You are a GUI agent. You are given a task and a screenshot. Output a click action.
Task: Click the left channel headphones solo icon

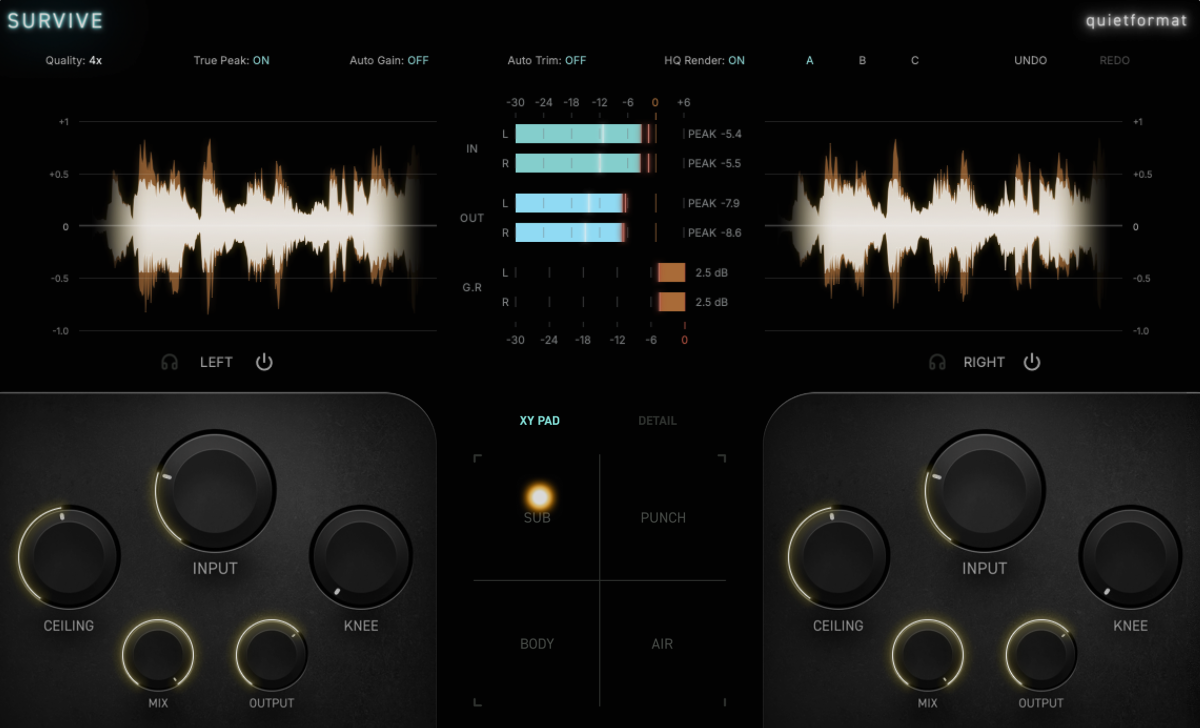[x=170, y=362]
